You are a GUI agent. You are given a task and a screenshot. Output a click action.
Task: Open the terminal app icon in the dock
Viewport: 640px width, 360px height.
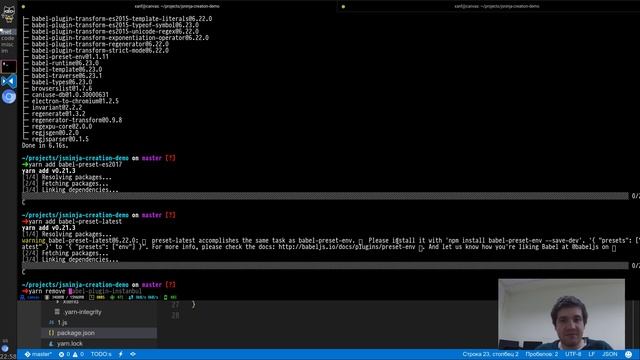point(9,67)
